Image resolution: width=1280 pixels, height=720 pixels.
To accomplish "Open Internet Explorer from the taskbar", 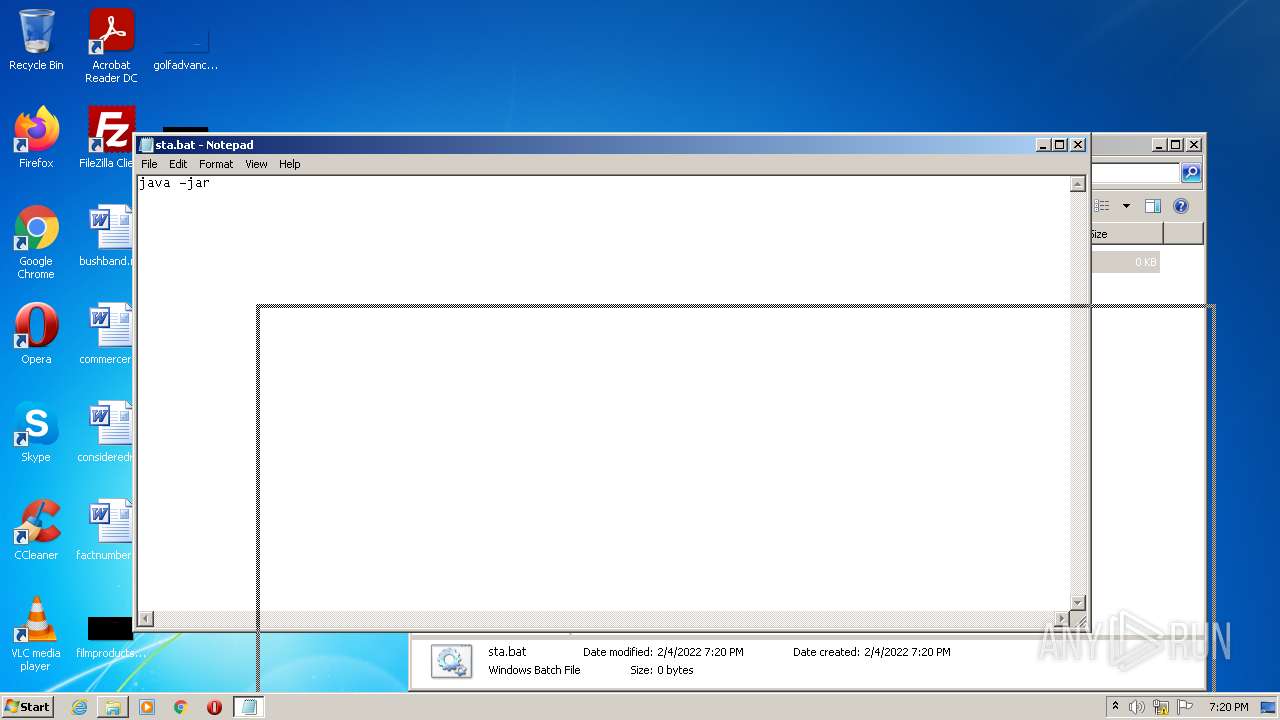I will [x=79, y=707].
